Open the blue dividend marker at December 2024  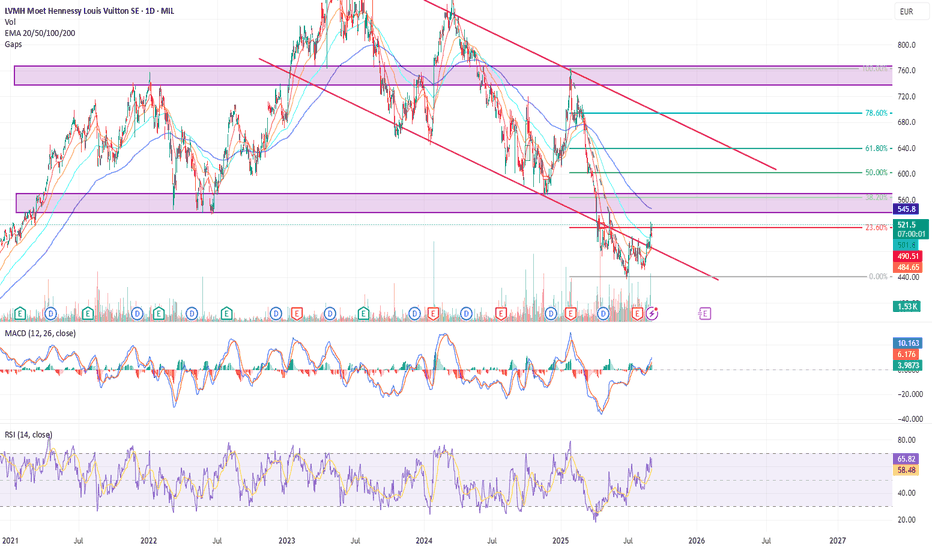pyautogui.click(x=552, y=313)
